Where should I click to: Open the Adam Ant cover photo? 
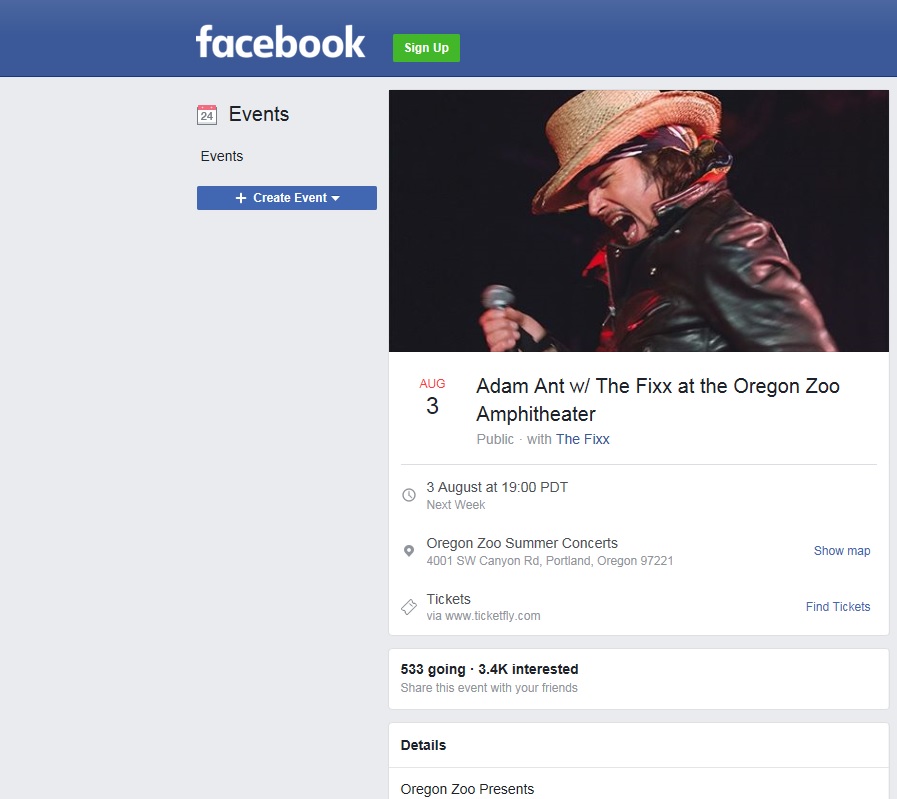coord(638,221)
